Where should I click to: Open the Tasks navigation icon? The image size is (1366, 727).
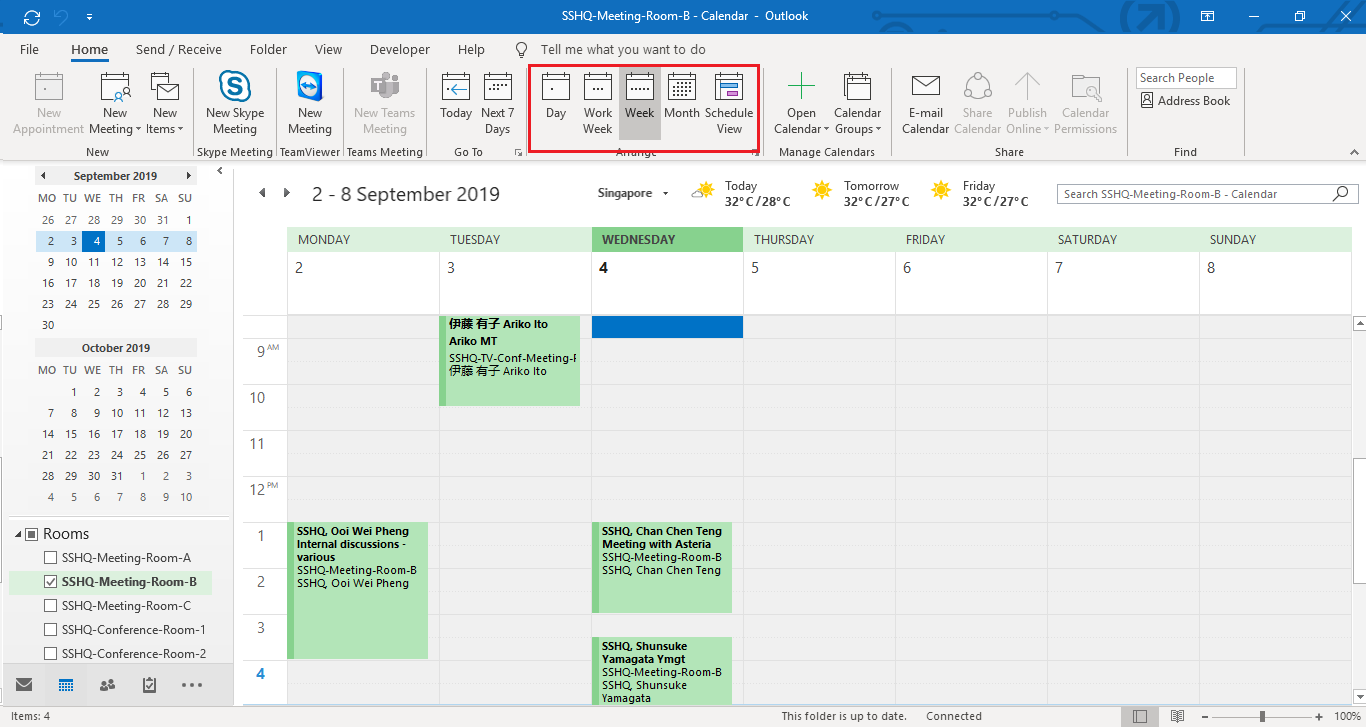pyautogui.click(x=150, y=685)
